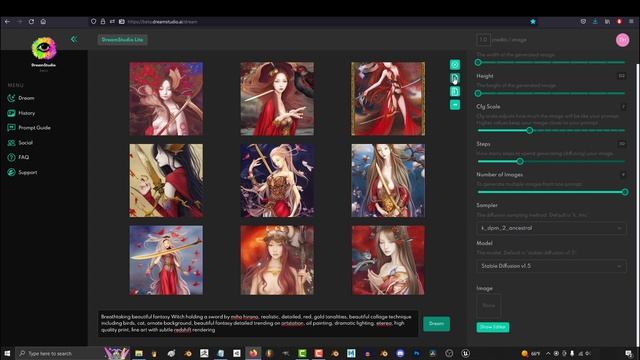Select the bottom-left generated image
Viewport: 640px width, 360px height.
(x=166, y=260)
